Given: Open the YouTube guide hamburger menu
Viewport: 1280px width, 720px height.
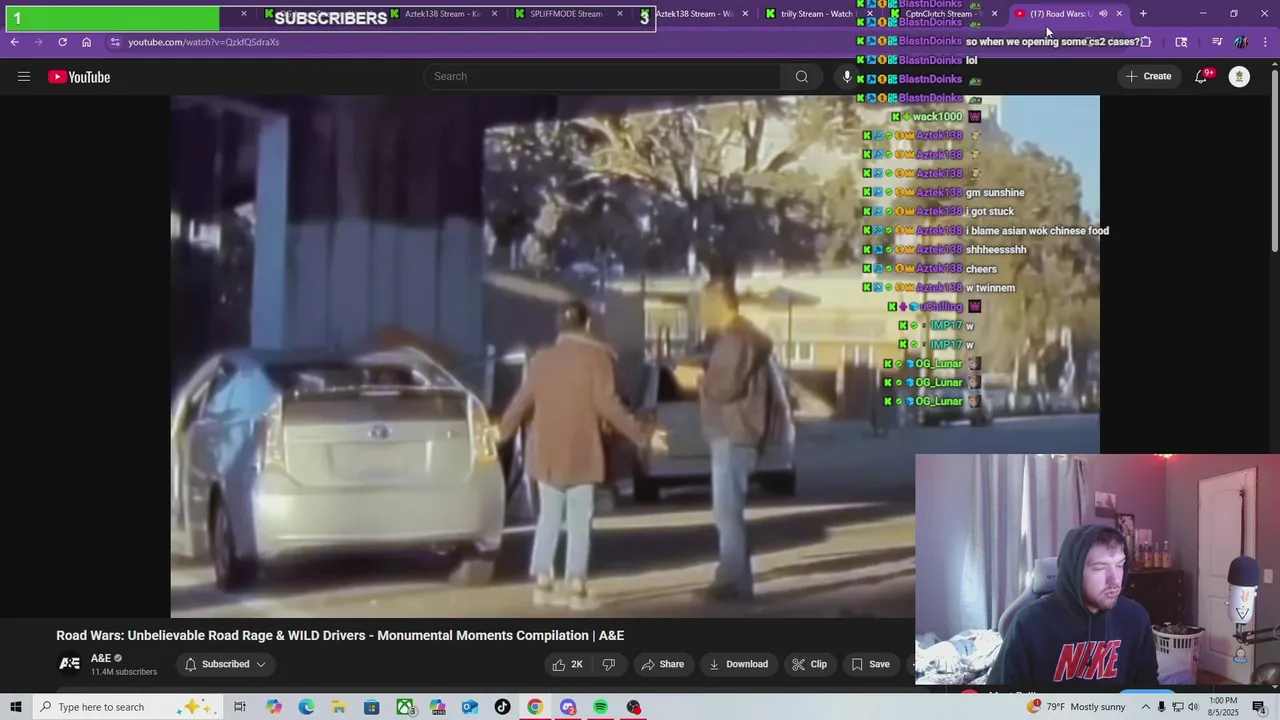Looking at the screenshot, I should (24, 77).
